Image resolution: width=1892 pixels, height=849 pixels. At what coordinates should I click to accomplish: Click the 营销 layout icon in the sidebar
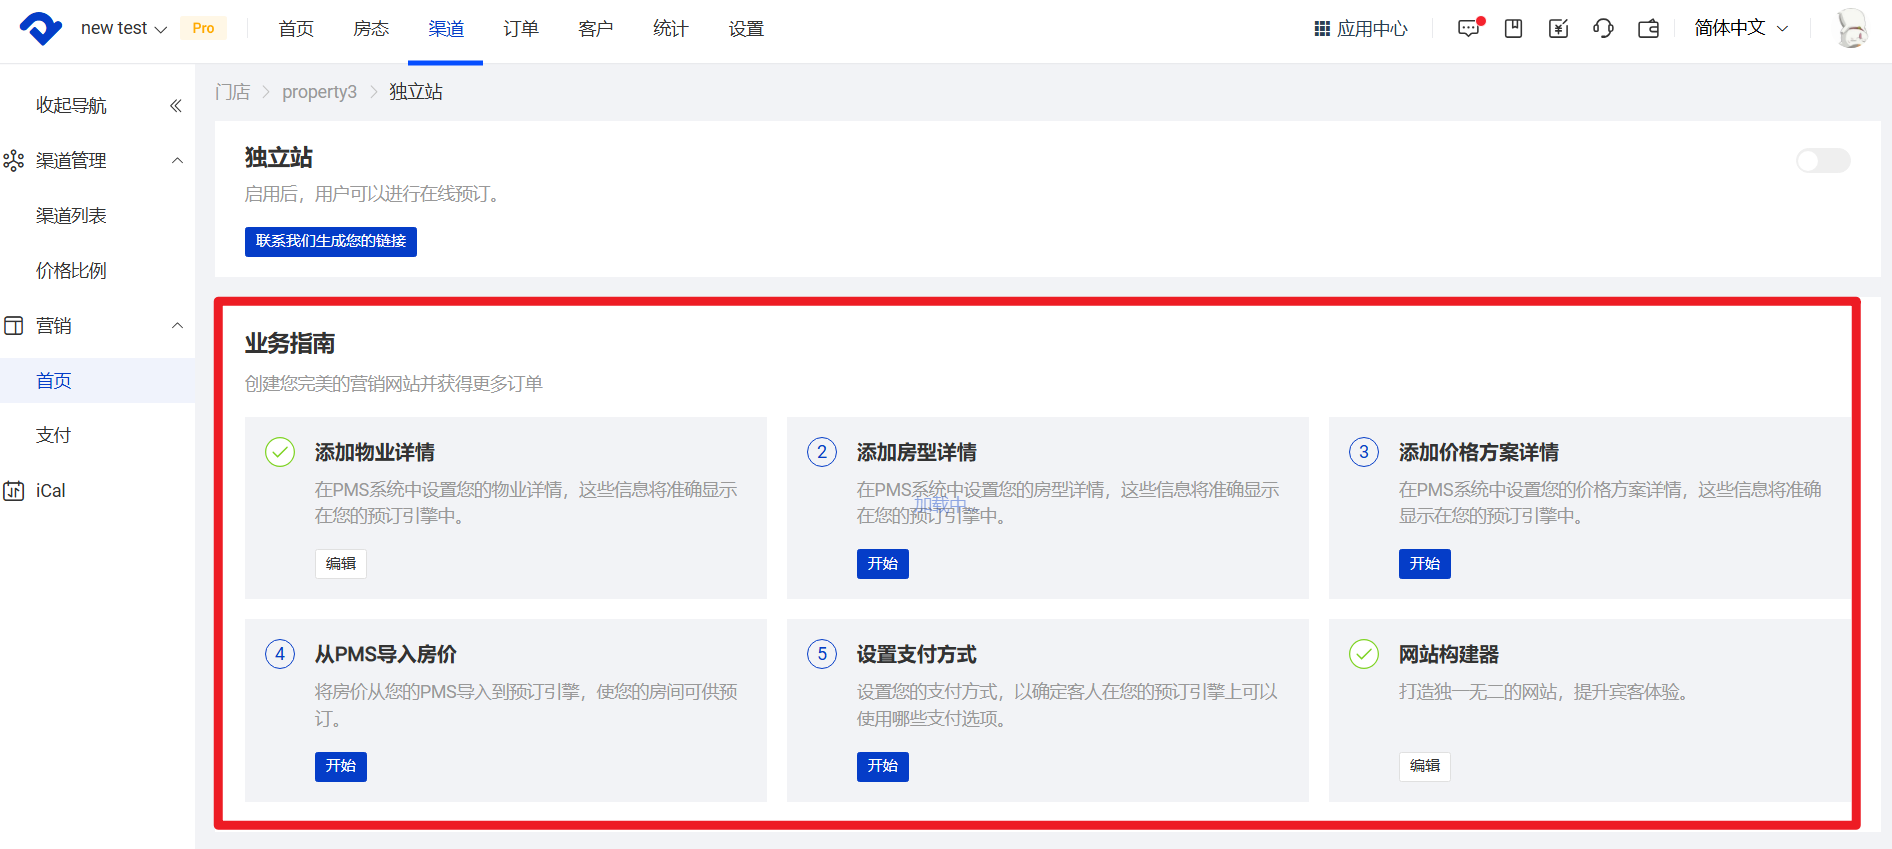14,326
